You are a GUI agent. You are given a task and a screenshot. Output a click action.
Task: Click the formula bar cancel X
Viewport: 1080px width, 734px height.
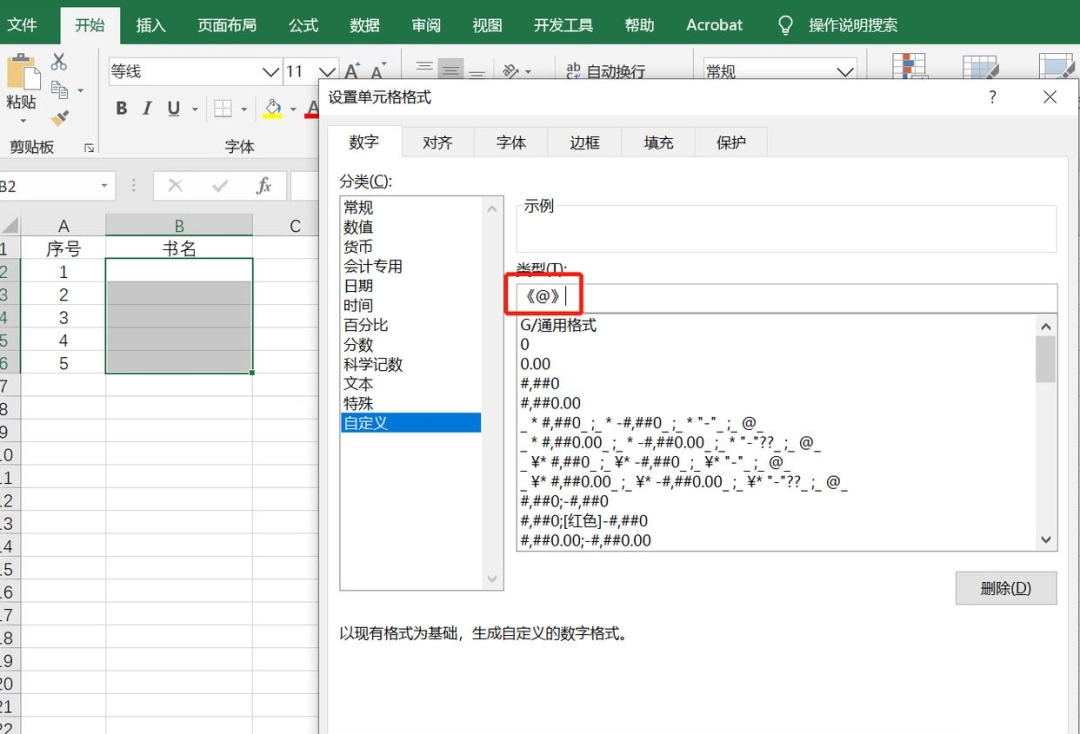176,185
